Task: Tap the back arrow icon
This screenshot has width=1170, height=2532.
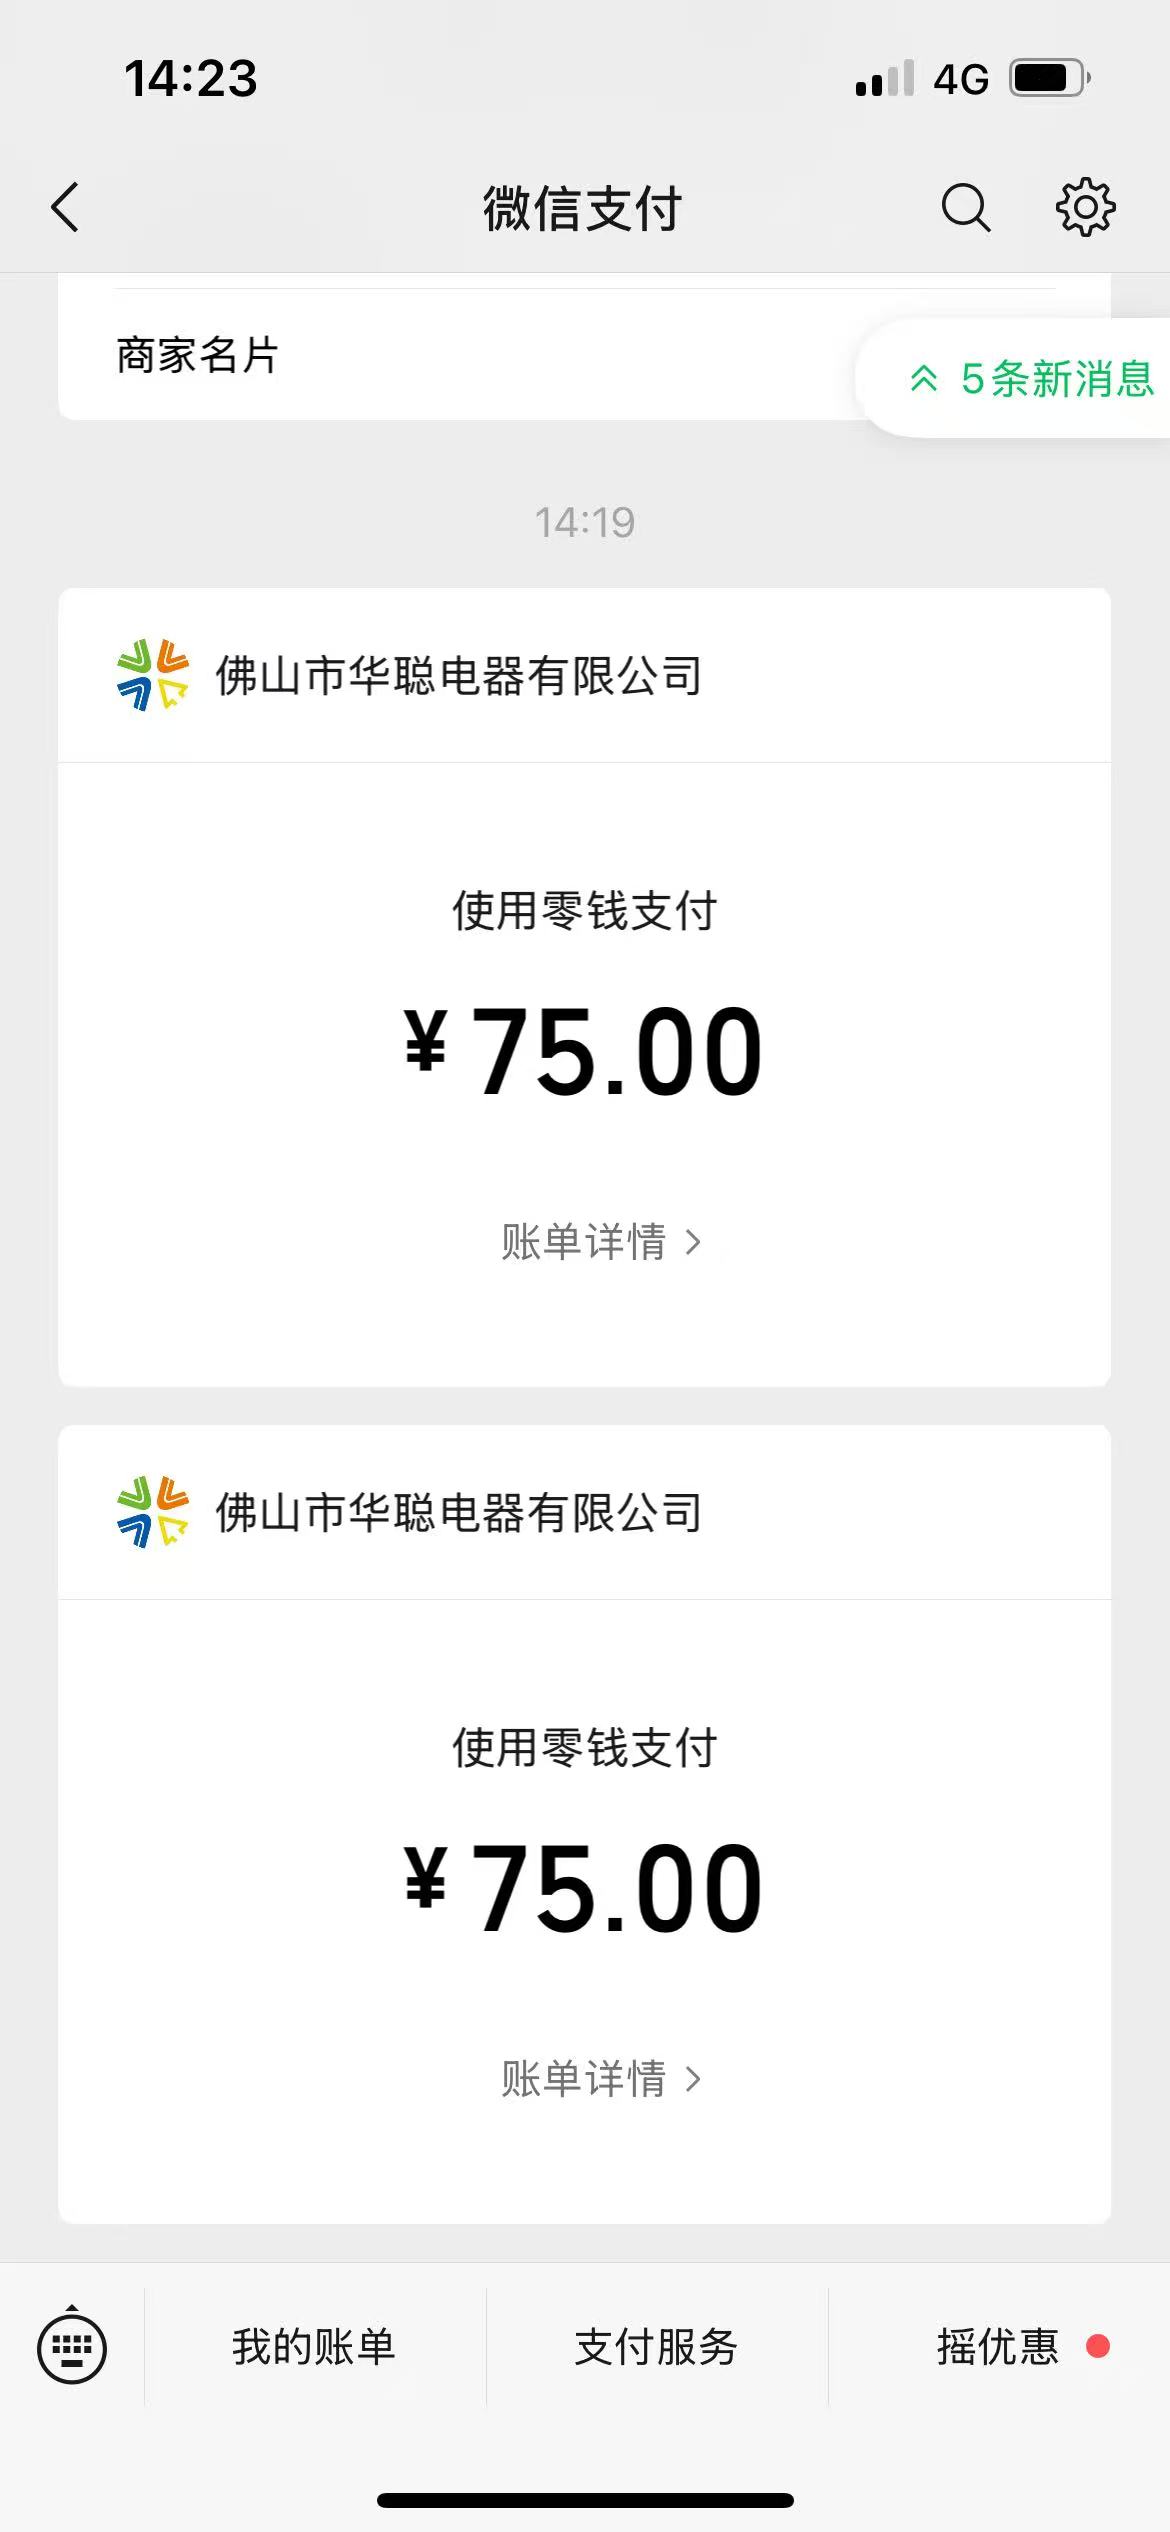Action: point(66,208)
